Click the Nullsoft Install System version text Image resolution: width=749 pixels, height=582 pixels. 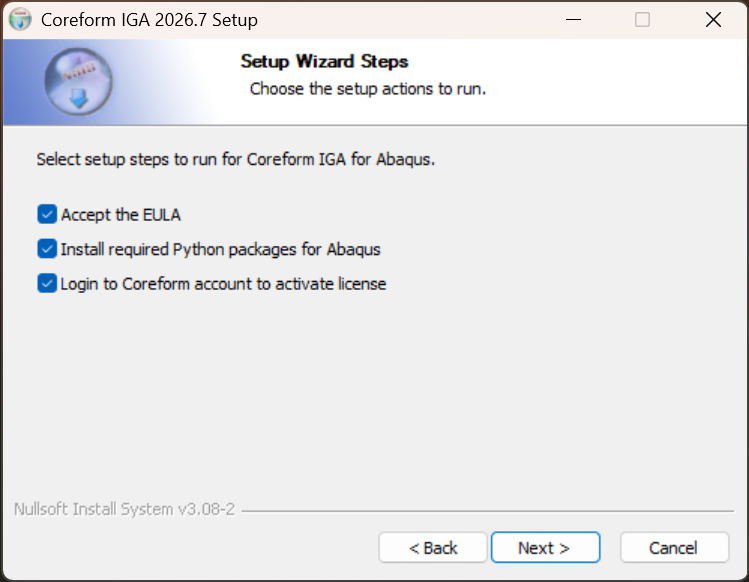(124, 509)
